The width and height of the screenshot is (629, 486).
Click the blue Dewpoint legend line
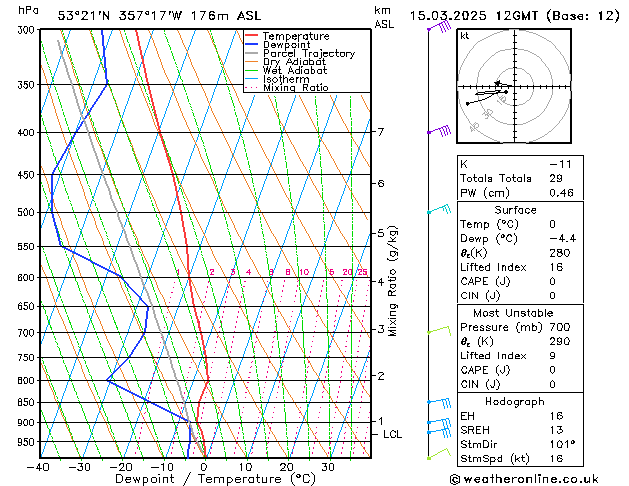[x=252, y=45]
